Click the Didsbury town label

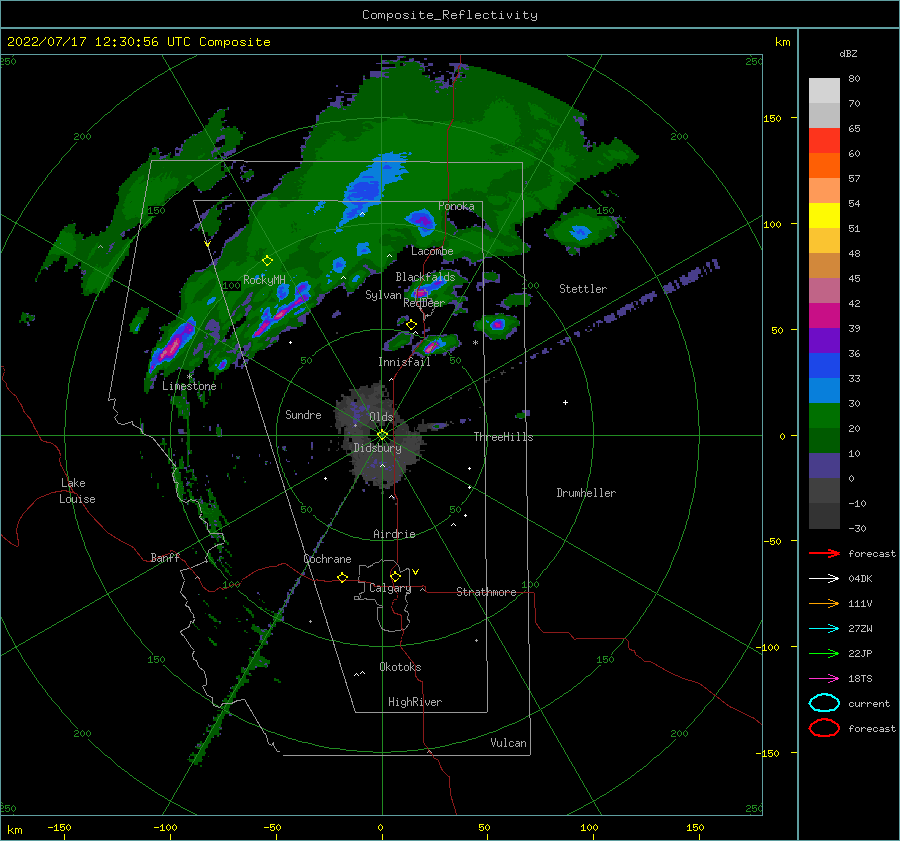pos(377,448)
